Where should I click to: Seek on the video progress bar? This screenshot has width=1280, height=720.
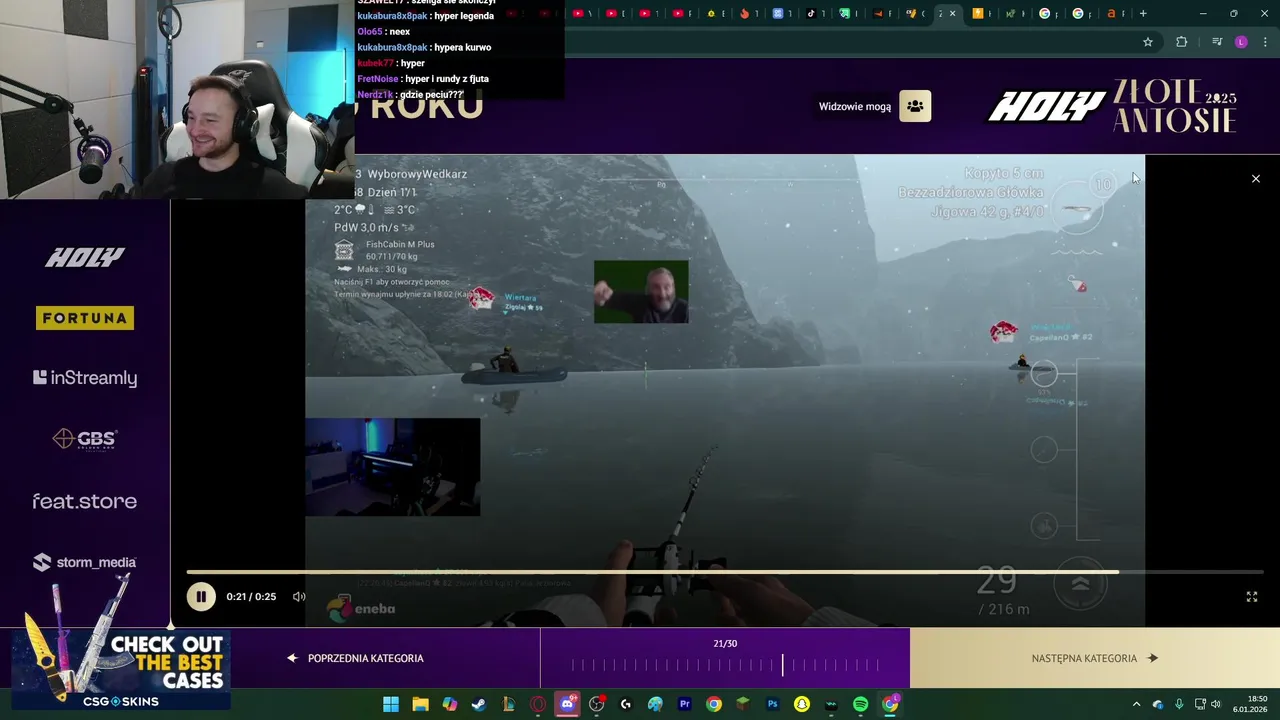coord(725,573)
